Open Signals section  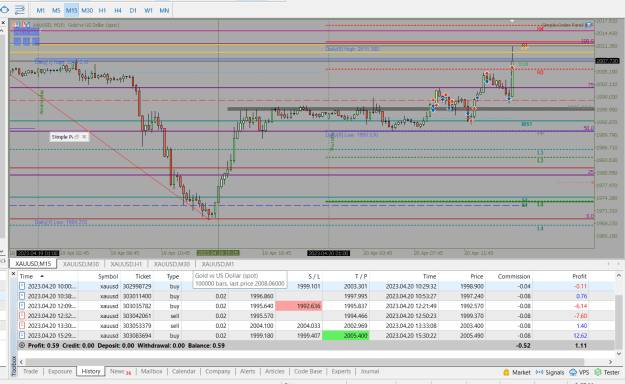550,372
